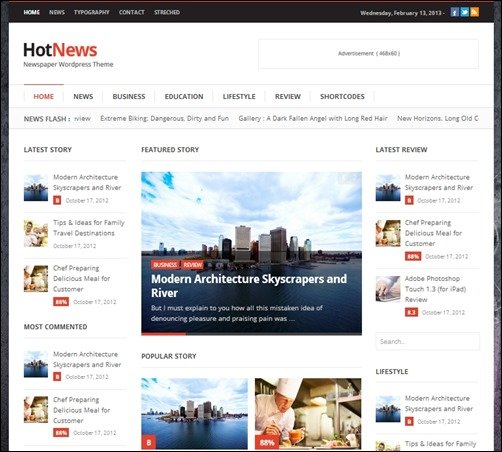Click Latest Story family travel thumbnail
This screenshot has width=502, height=452.
coord(36,233)
